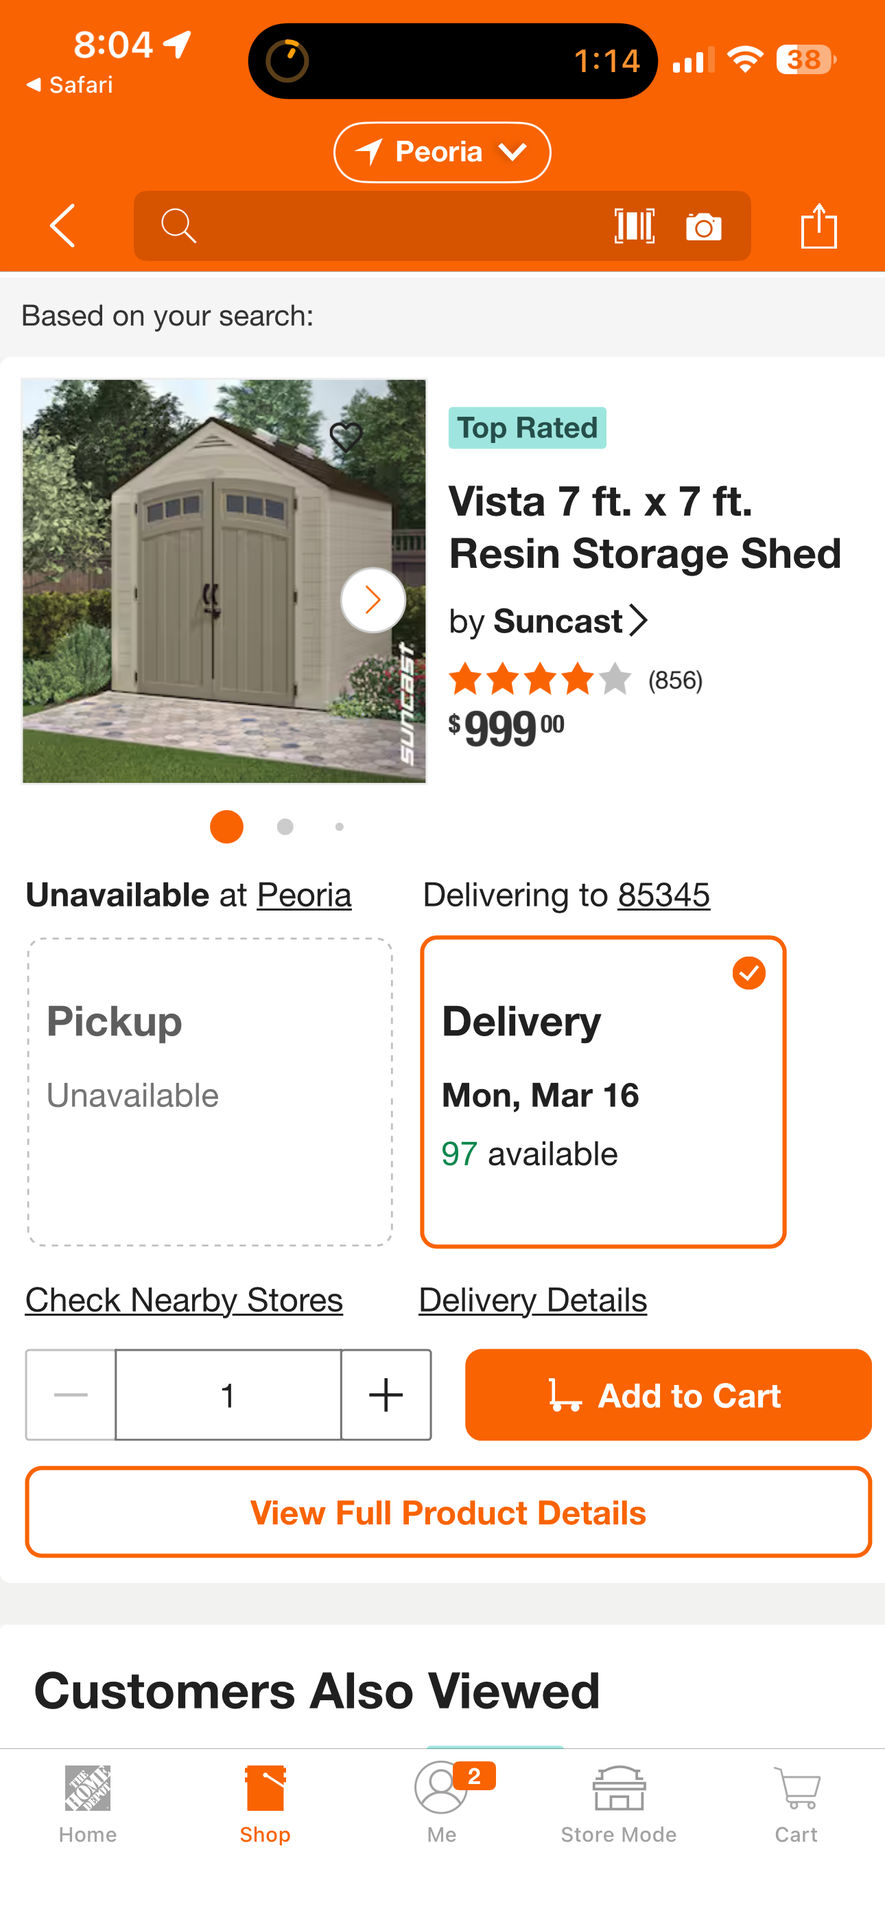The image size is (885, 1920).
Task: Tap the barcode scanner icon
Action: 635,226
